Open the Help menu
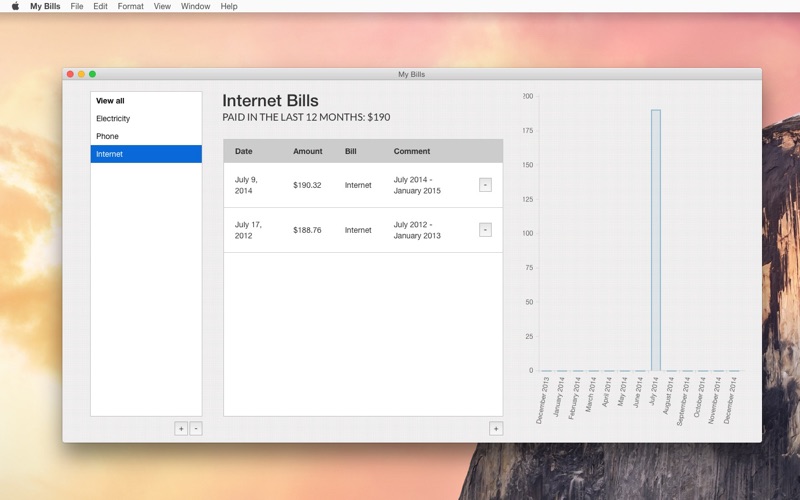 tap(229, 6)
